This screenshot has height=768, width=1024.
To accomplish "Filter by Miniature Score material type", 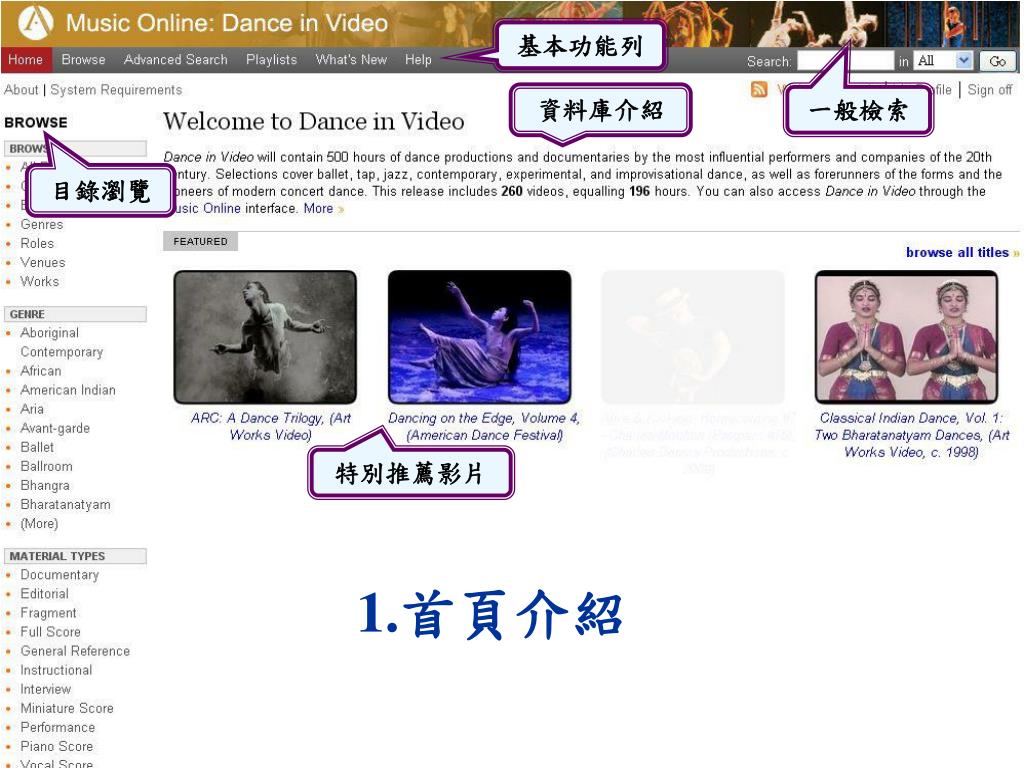I will click(67, 708).
